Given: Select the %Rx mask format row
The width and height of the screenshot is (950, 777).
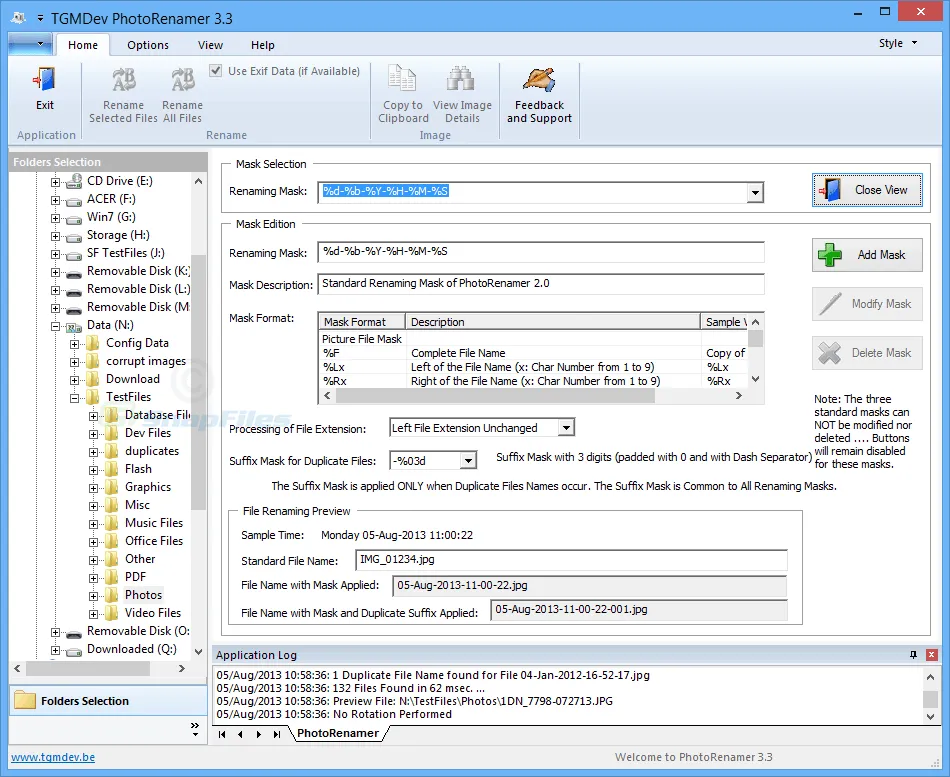Looking at the screenshot, I should 533,381.
